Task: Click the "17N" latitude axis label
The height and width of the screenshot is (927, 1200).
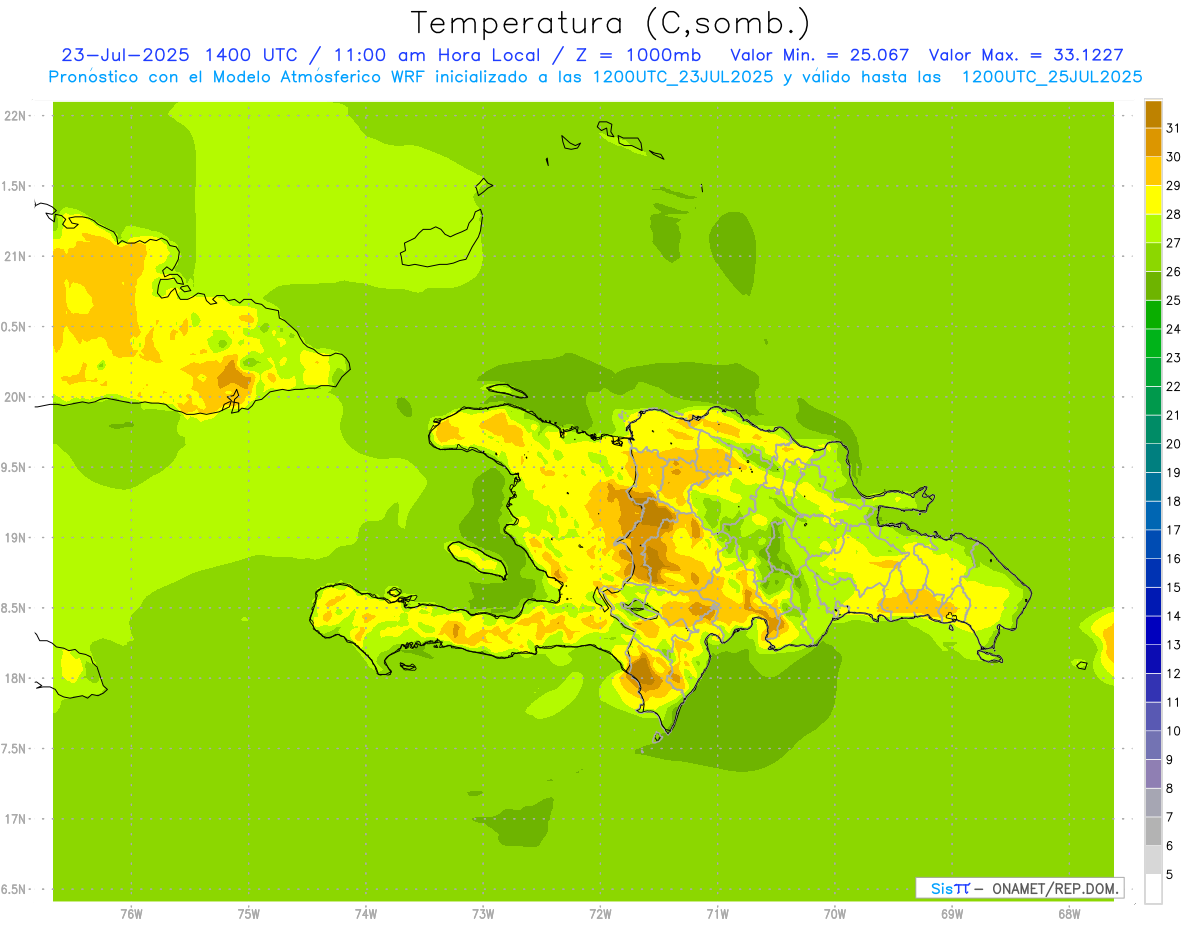Action: click(16, 819)
